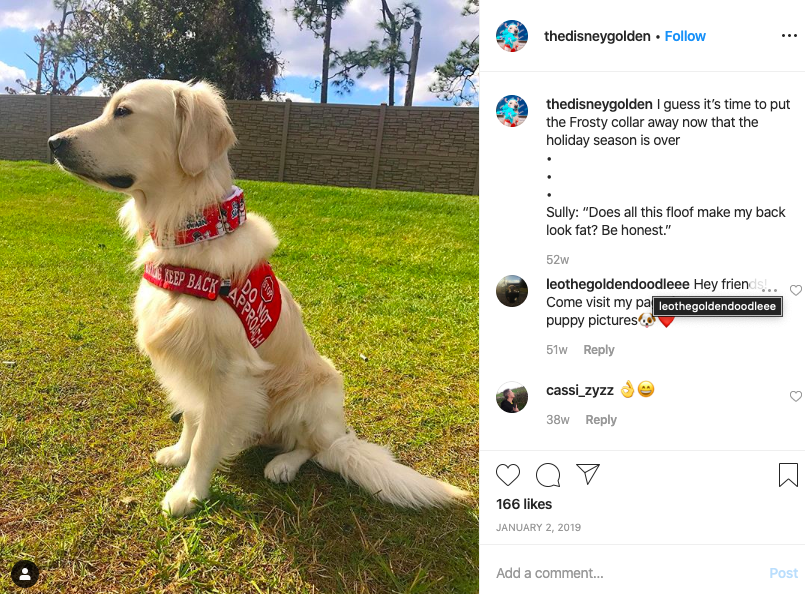Image resolution: width=805 pixels, height=594 pixels.
Task: Follow thedisneygolden account
Action: [x=685, y=36]
